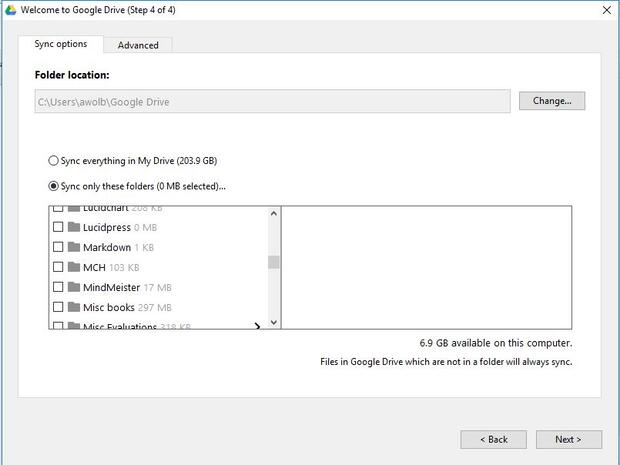Viewport: 620px width, 465px height.
Task: Click the folder list scroll down arrow
Action: coord(274,322)
